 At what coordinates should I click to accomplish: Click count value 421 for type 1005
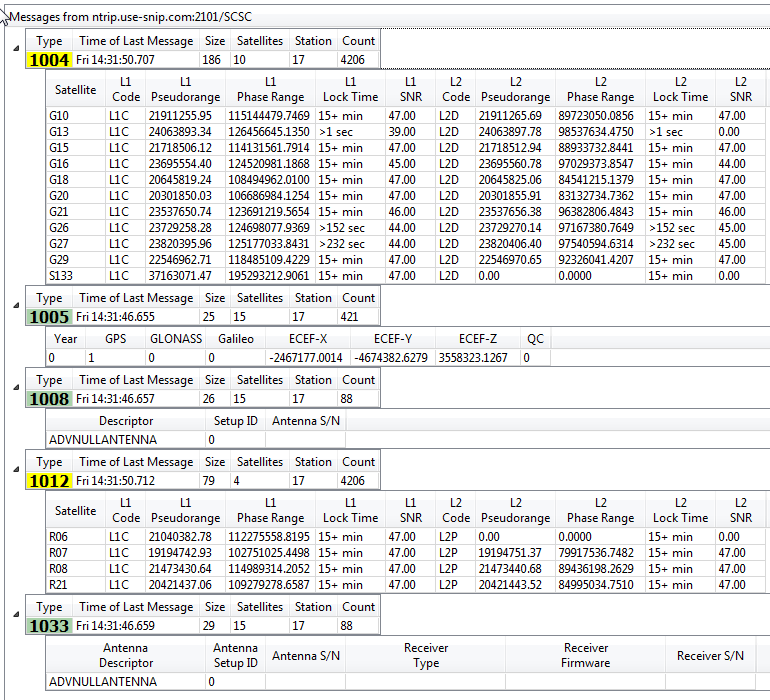pyautogui.click(x=349, y=317)
